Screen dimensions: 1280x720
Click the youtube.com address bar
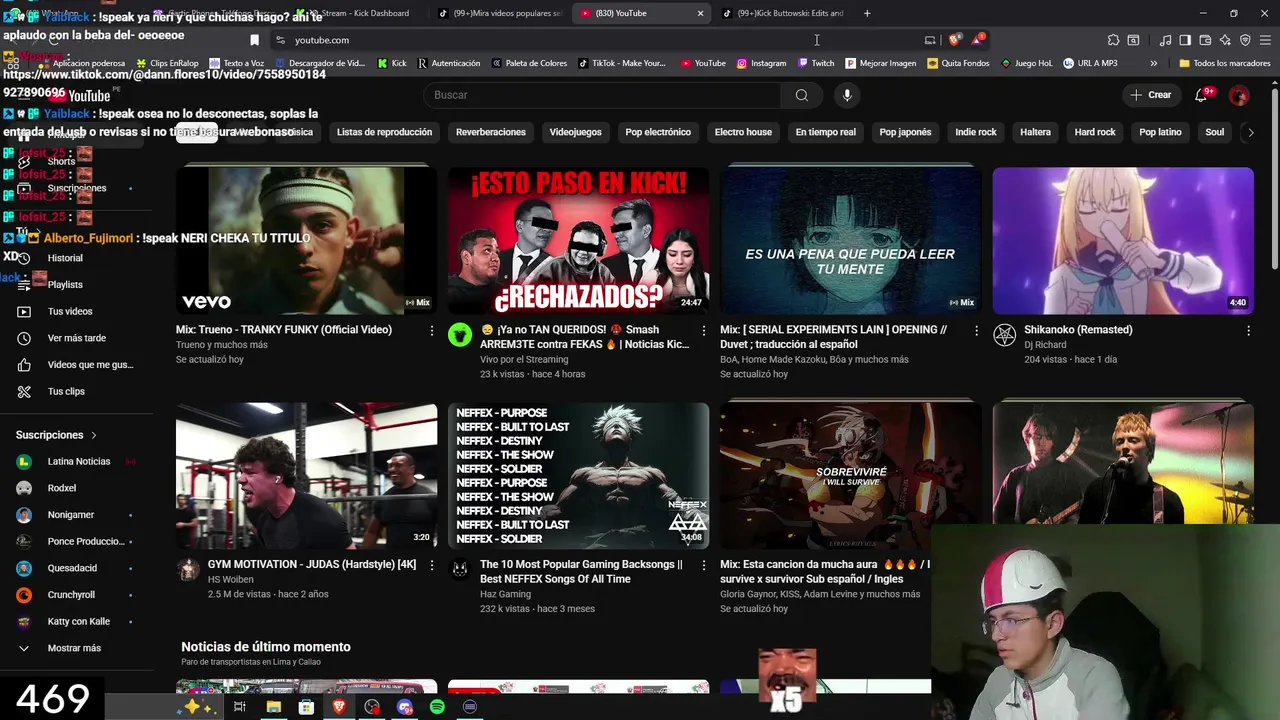click(600, 40)
